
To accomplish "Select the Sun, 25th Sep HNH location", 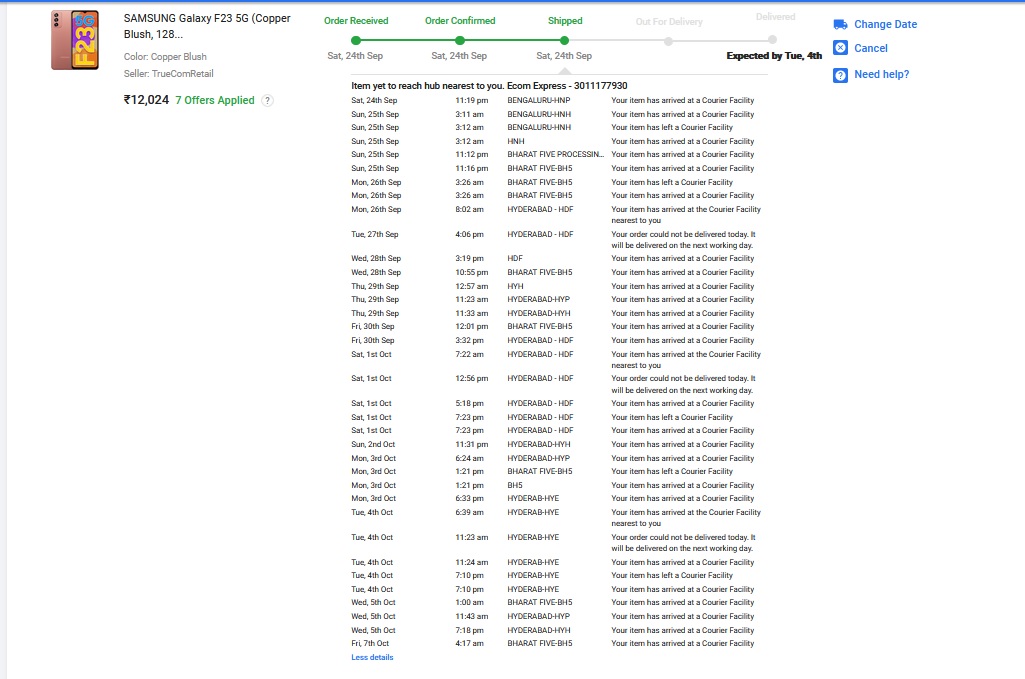I will pyautogui.click(x=516, y=142).
